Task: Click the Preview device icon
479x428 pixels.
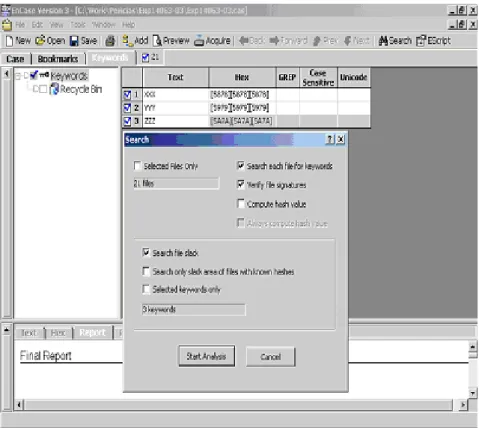Action: (x=157, y=41)
